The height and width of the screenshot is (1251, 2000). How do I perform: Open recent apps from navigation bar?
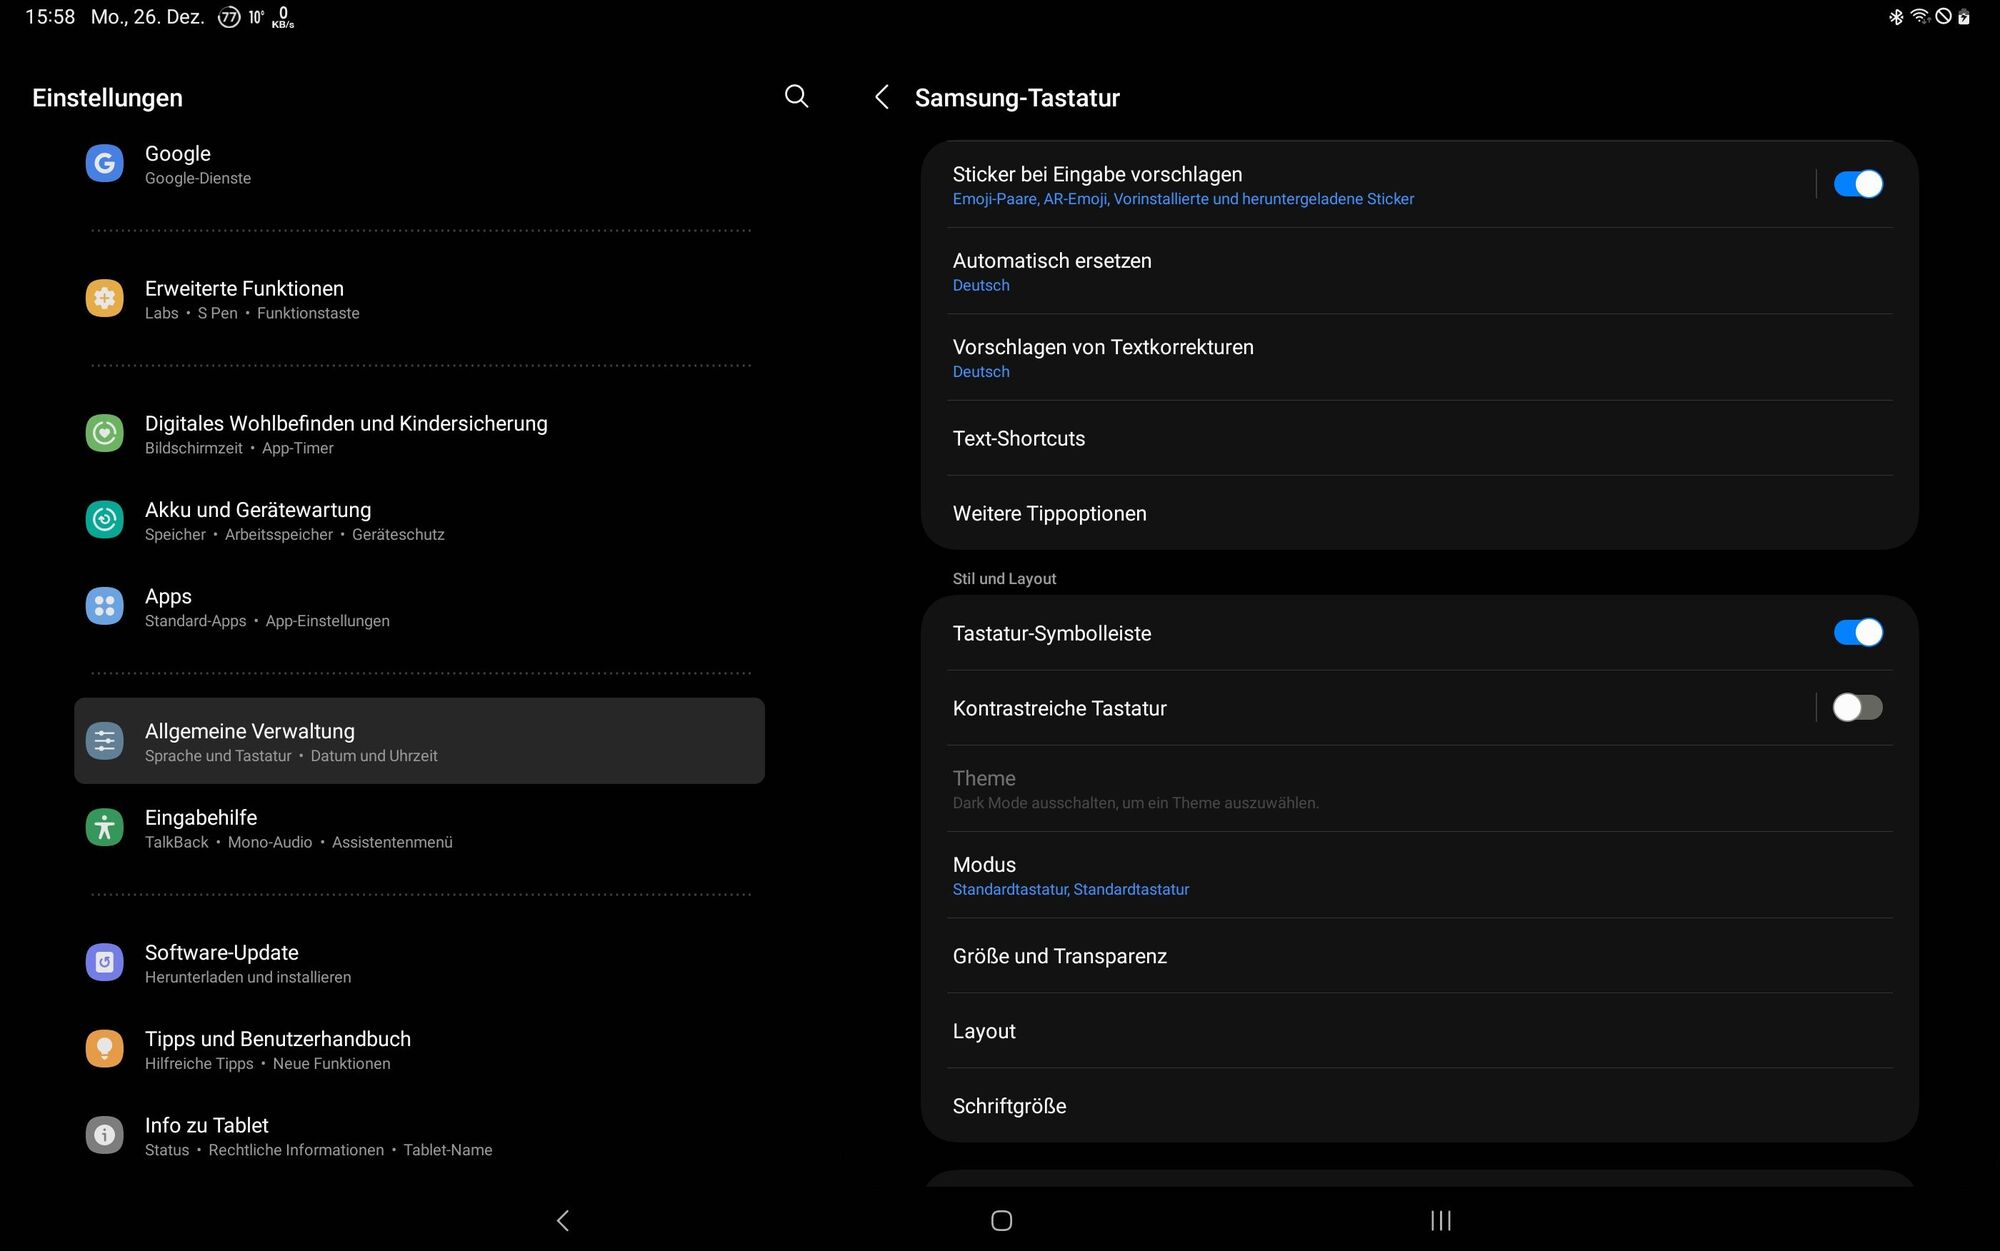pos(1440,1220)
